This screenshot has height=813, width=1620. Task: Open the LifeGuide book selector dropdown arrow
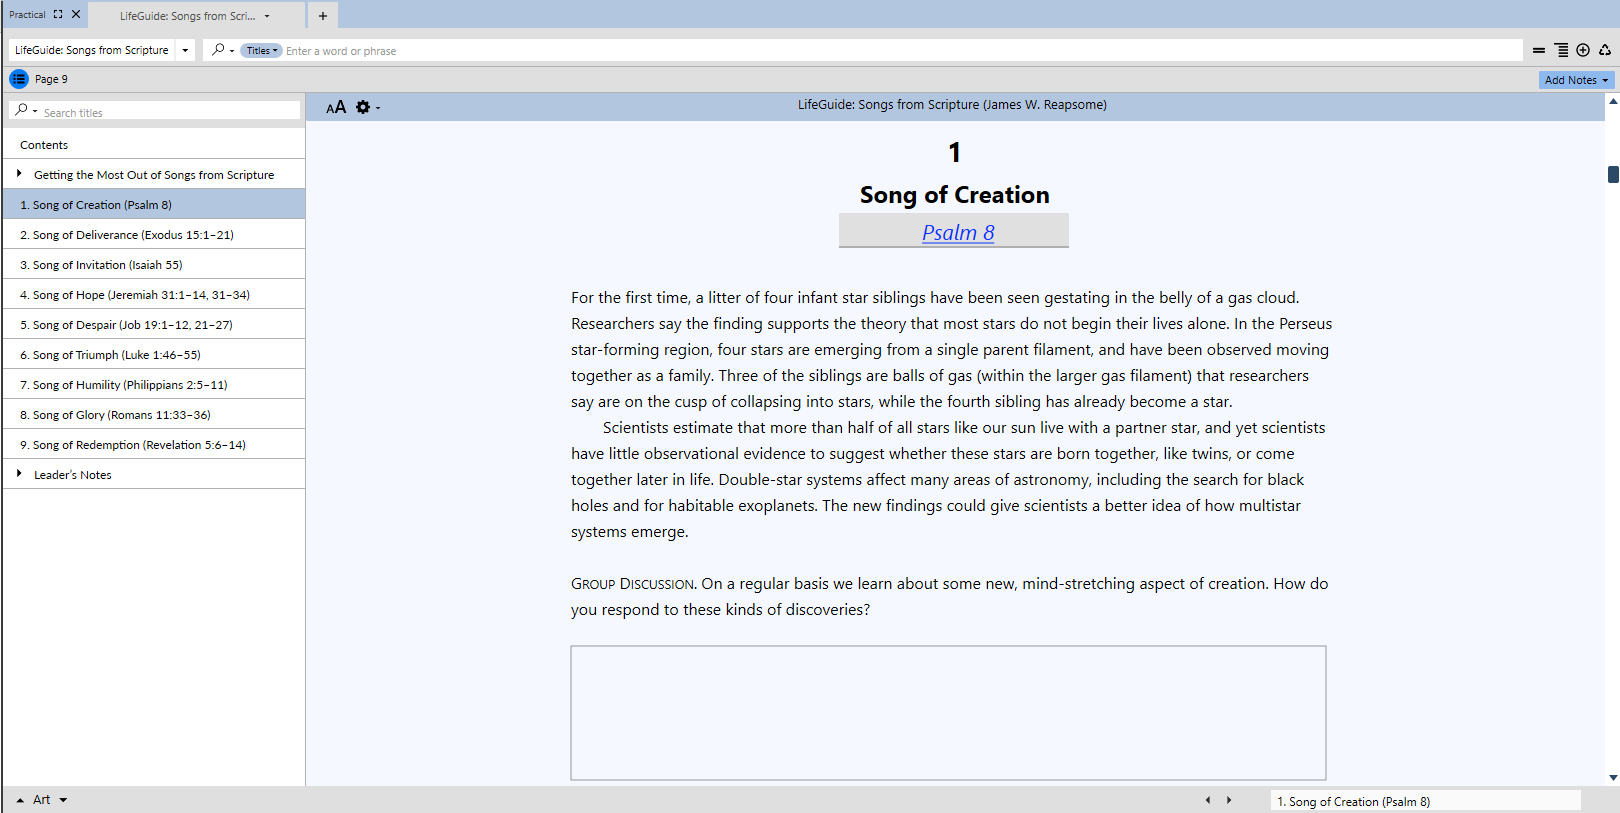click(x=185, y=50)
